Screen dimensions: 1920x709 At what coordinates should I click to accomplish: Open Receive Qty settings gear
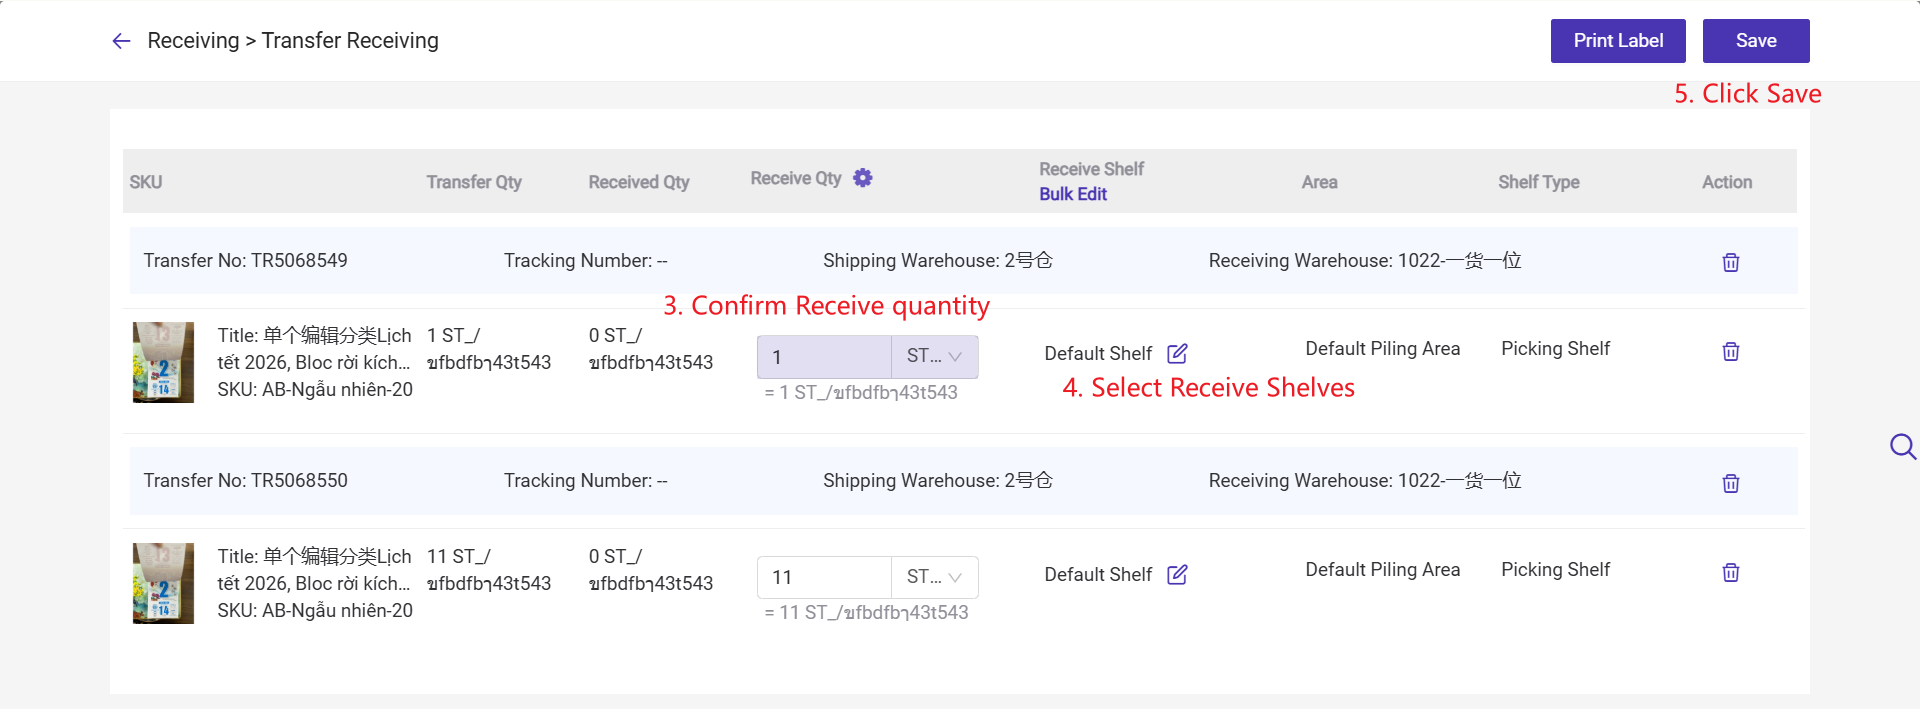[x=863, y=178]
